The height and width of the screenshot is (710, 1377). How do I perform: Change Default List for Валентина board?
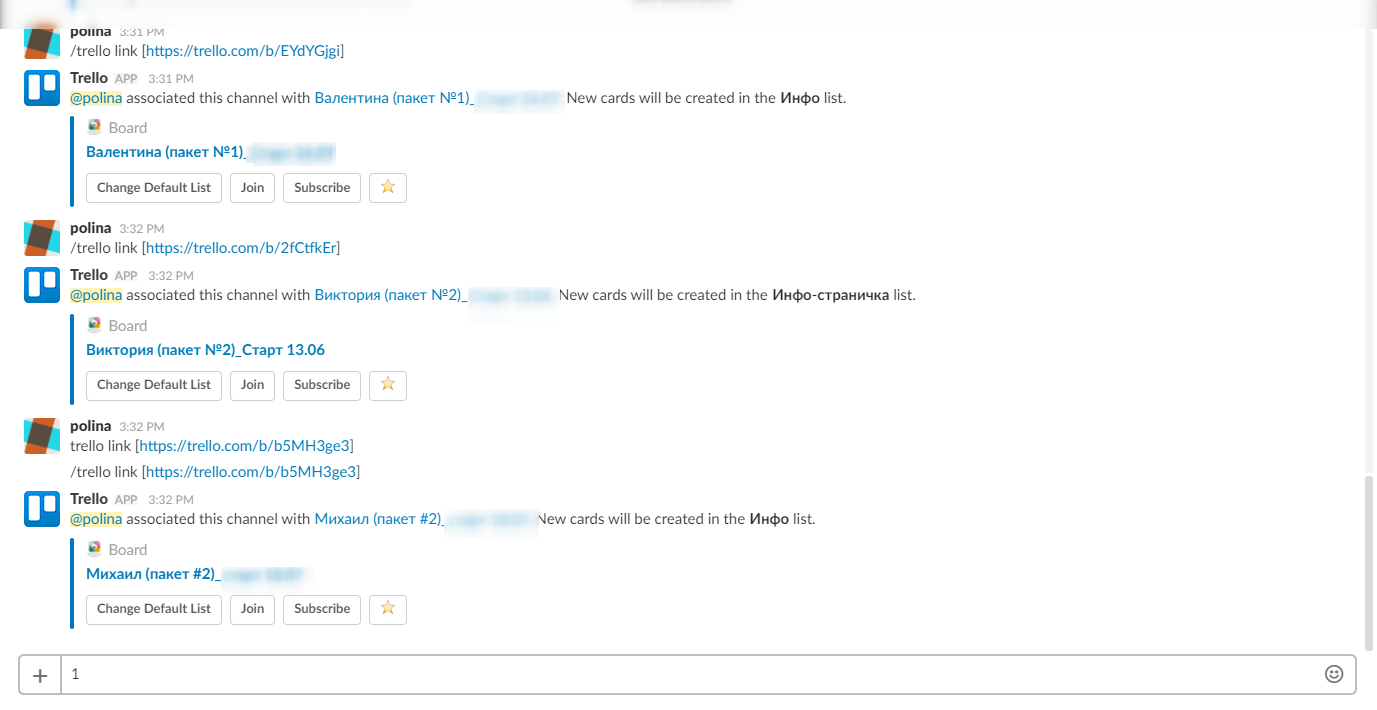coord(154,187)
